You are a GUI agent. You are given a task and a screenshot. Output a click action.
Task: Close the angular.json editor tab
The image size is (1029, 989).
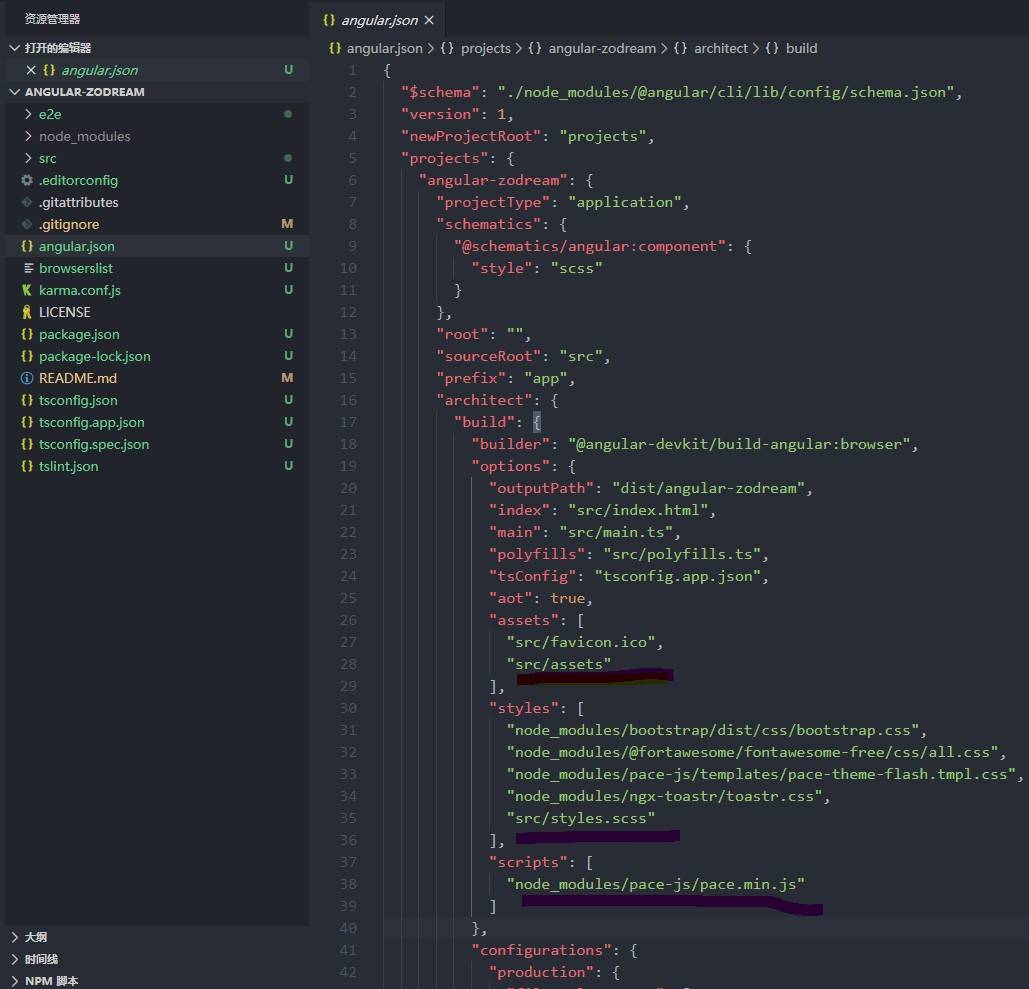[429, 20]
